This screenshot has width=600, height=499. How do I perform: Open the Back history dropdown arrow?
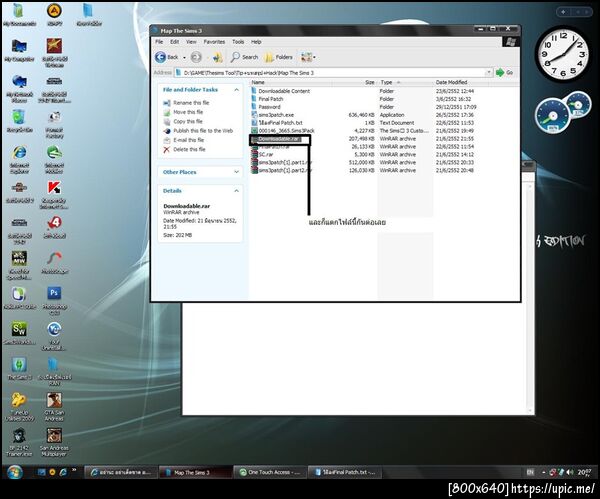[184, 58]
